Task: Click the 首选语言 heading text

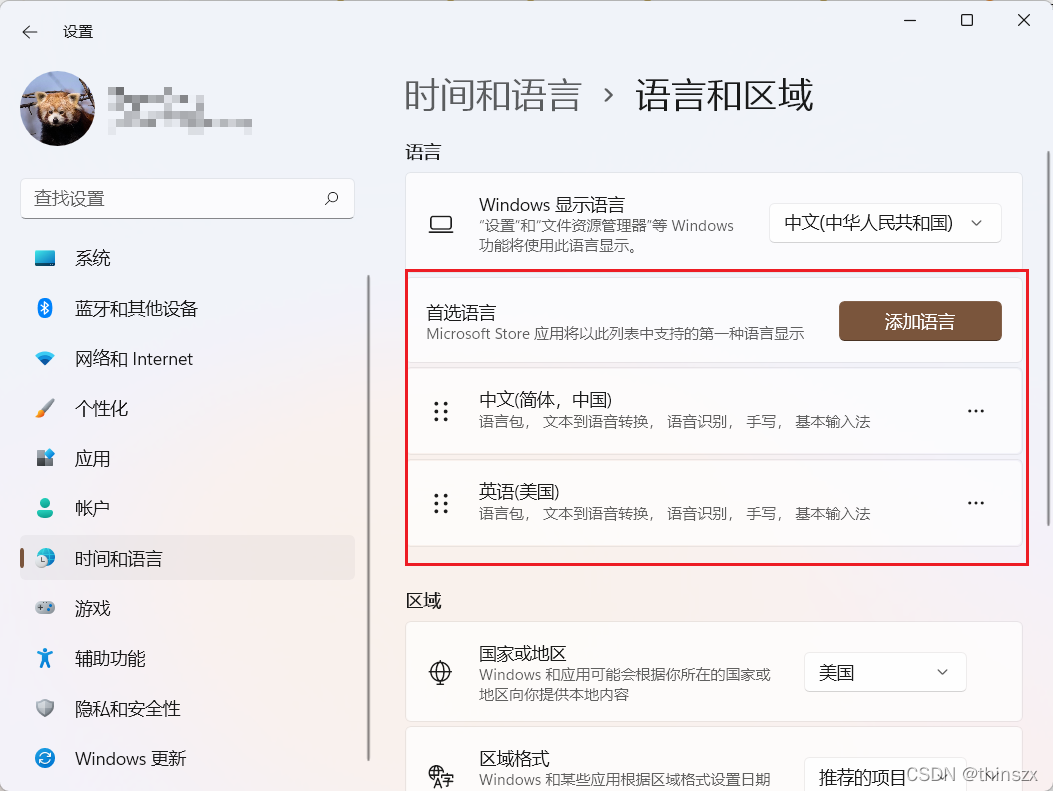Action: point(461,312)
